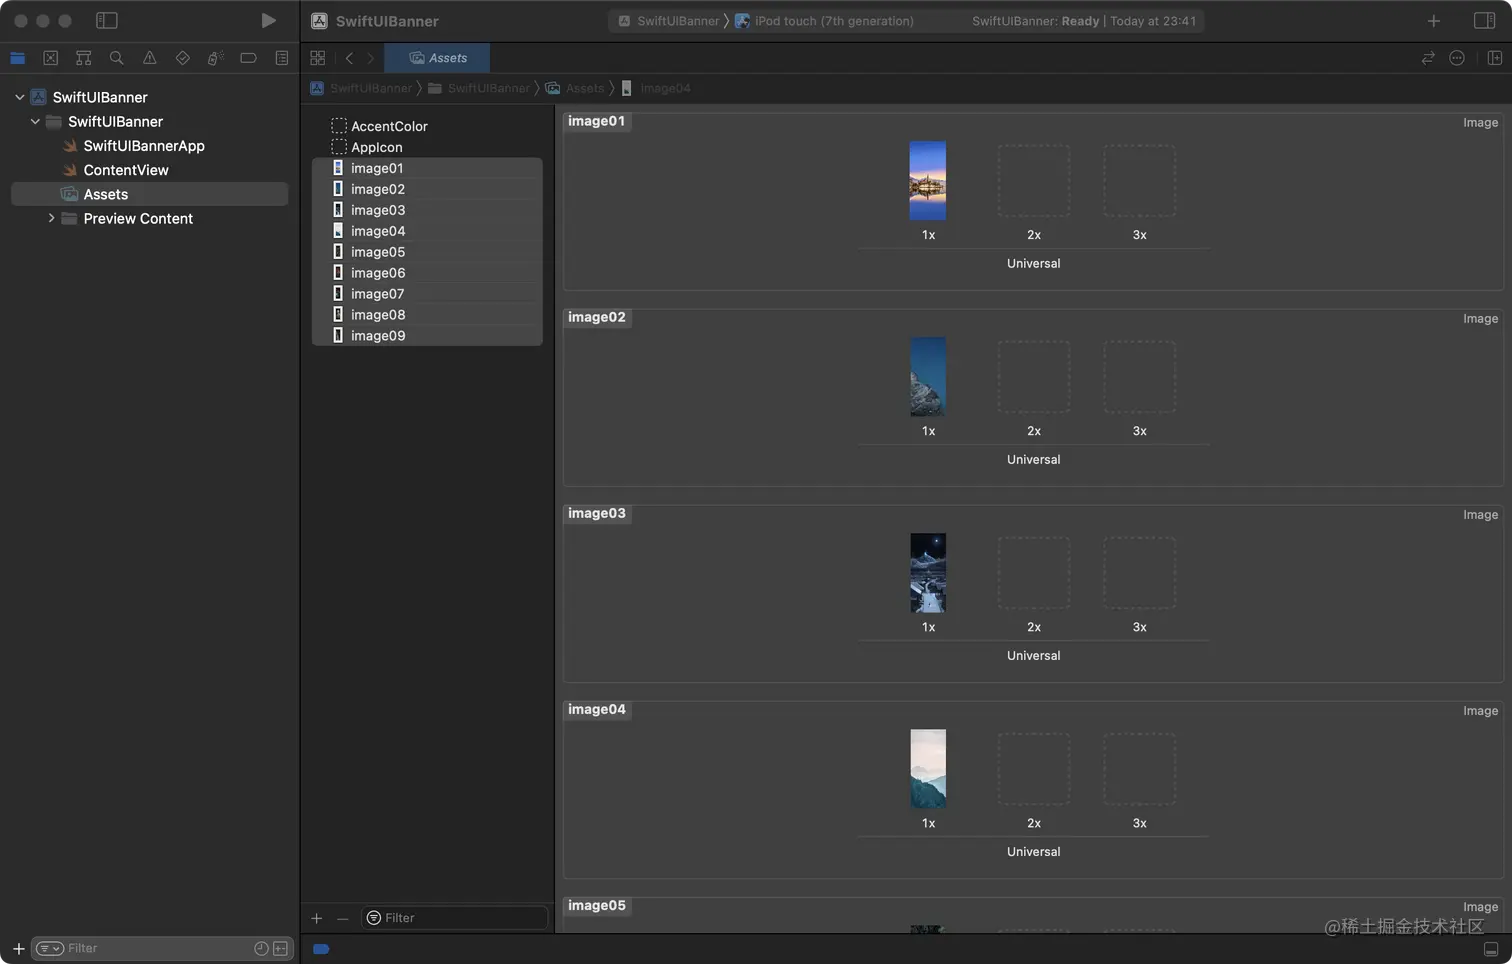Select the empty 3x slot of image02
The width and height of the screenshot is (1512, 964).
tap(1140, 377)
